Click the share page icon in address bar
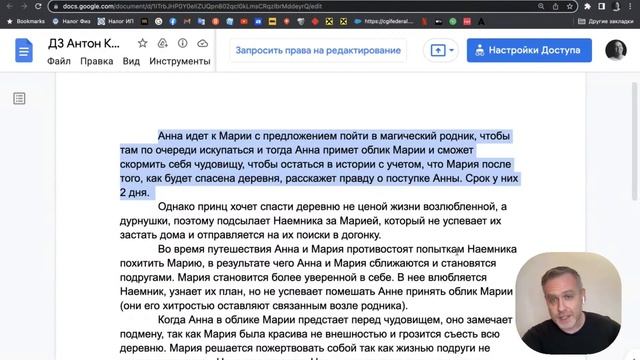Screen dimensions: 640x360 point(556,6)
